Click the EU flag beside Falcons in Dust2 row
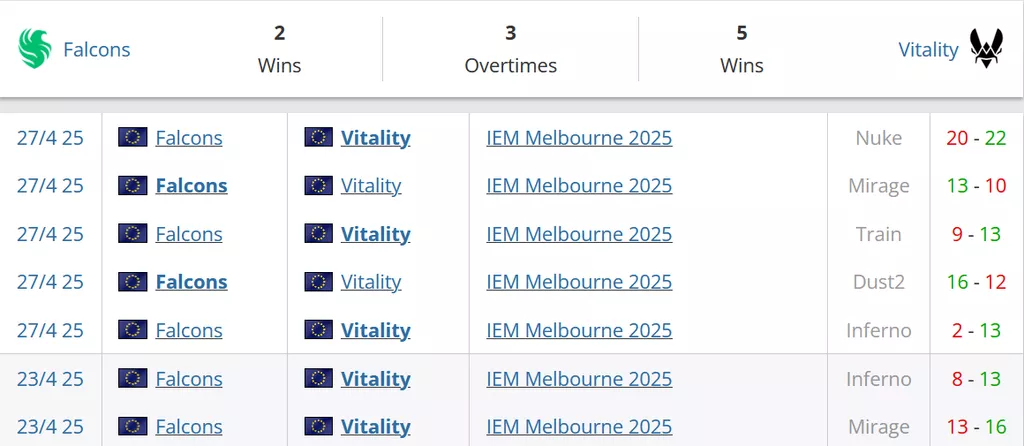This screenshot has width=1024, height=446. click(133, 281)
